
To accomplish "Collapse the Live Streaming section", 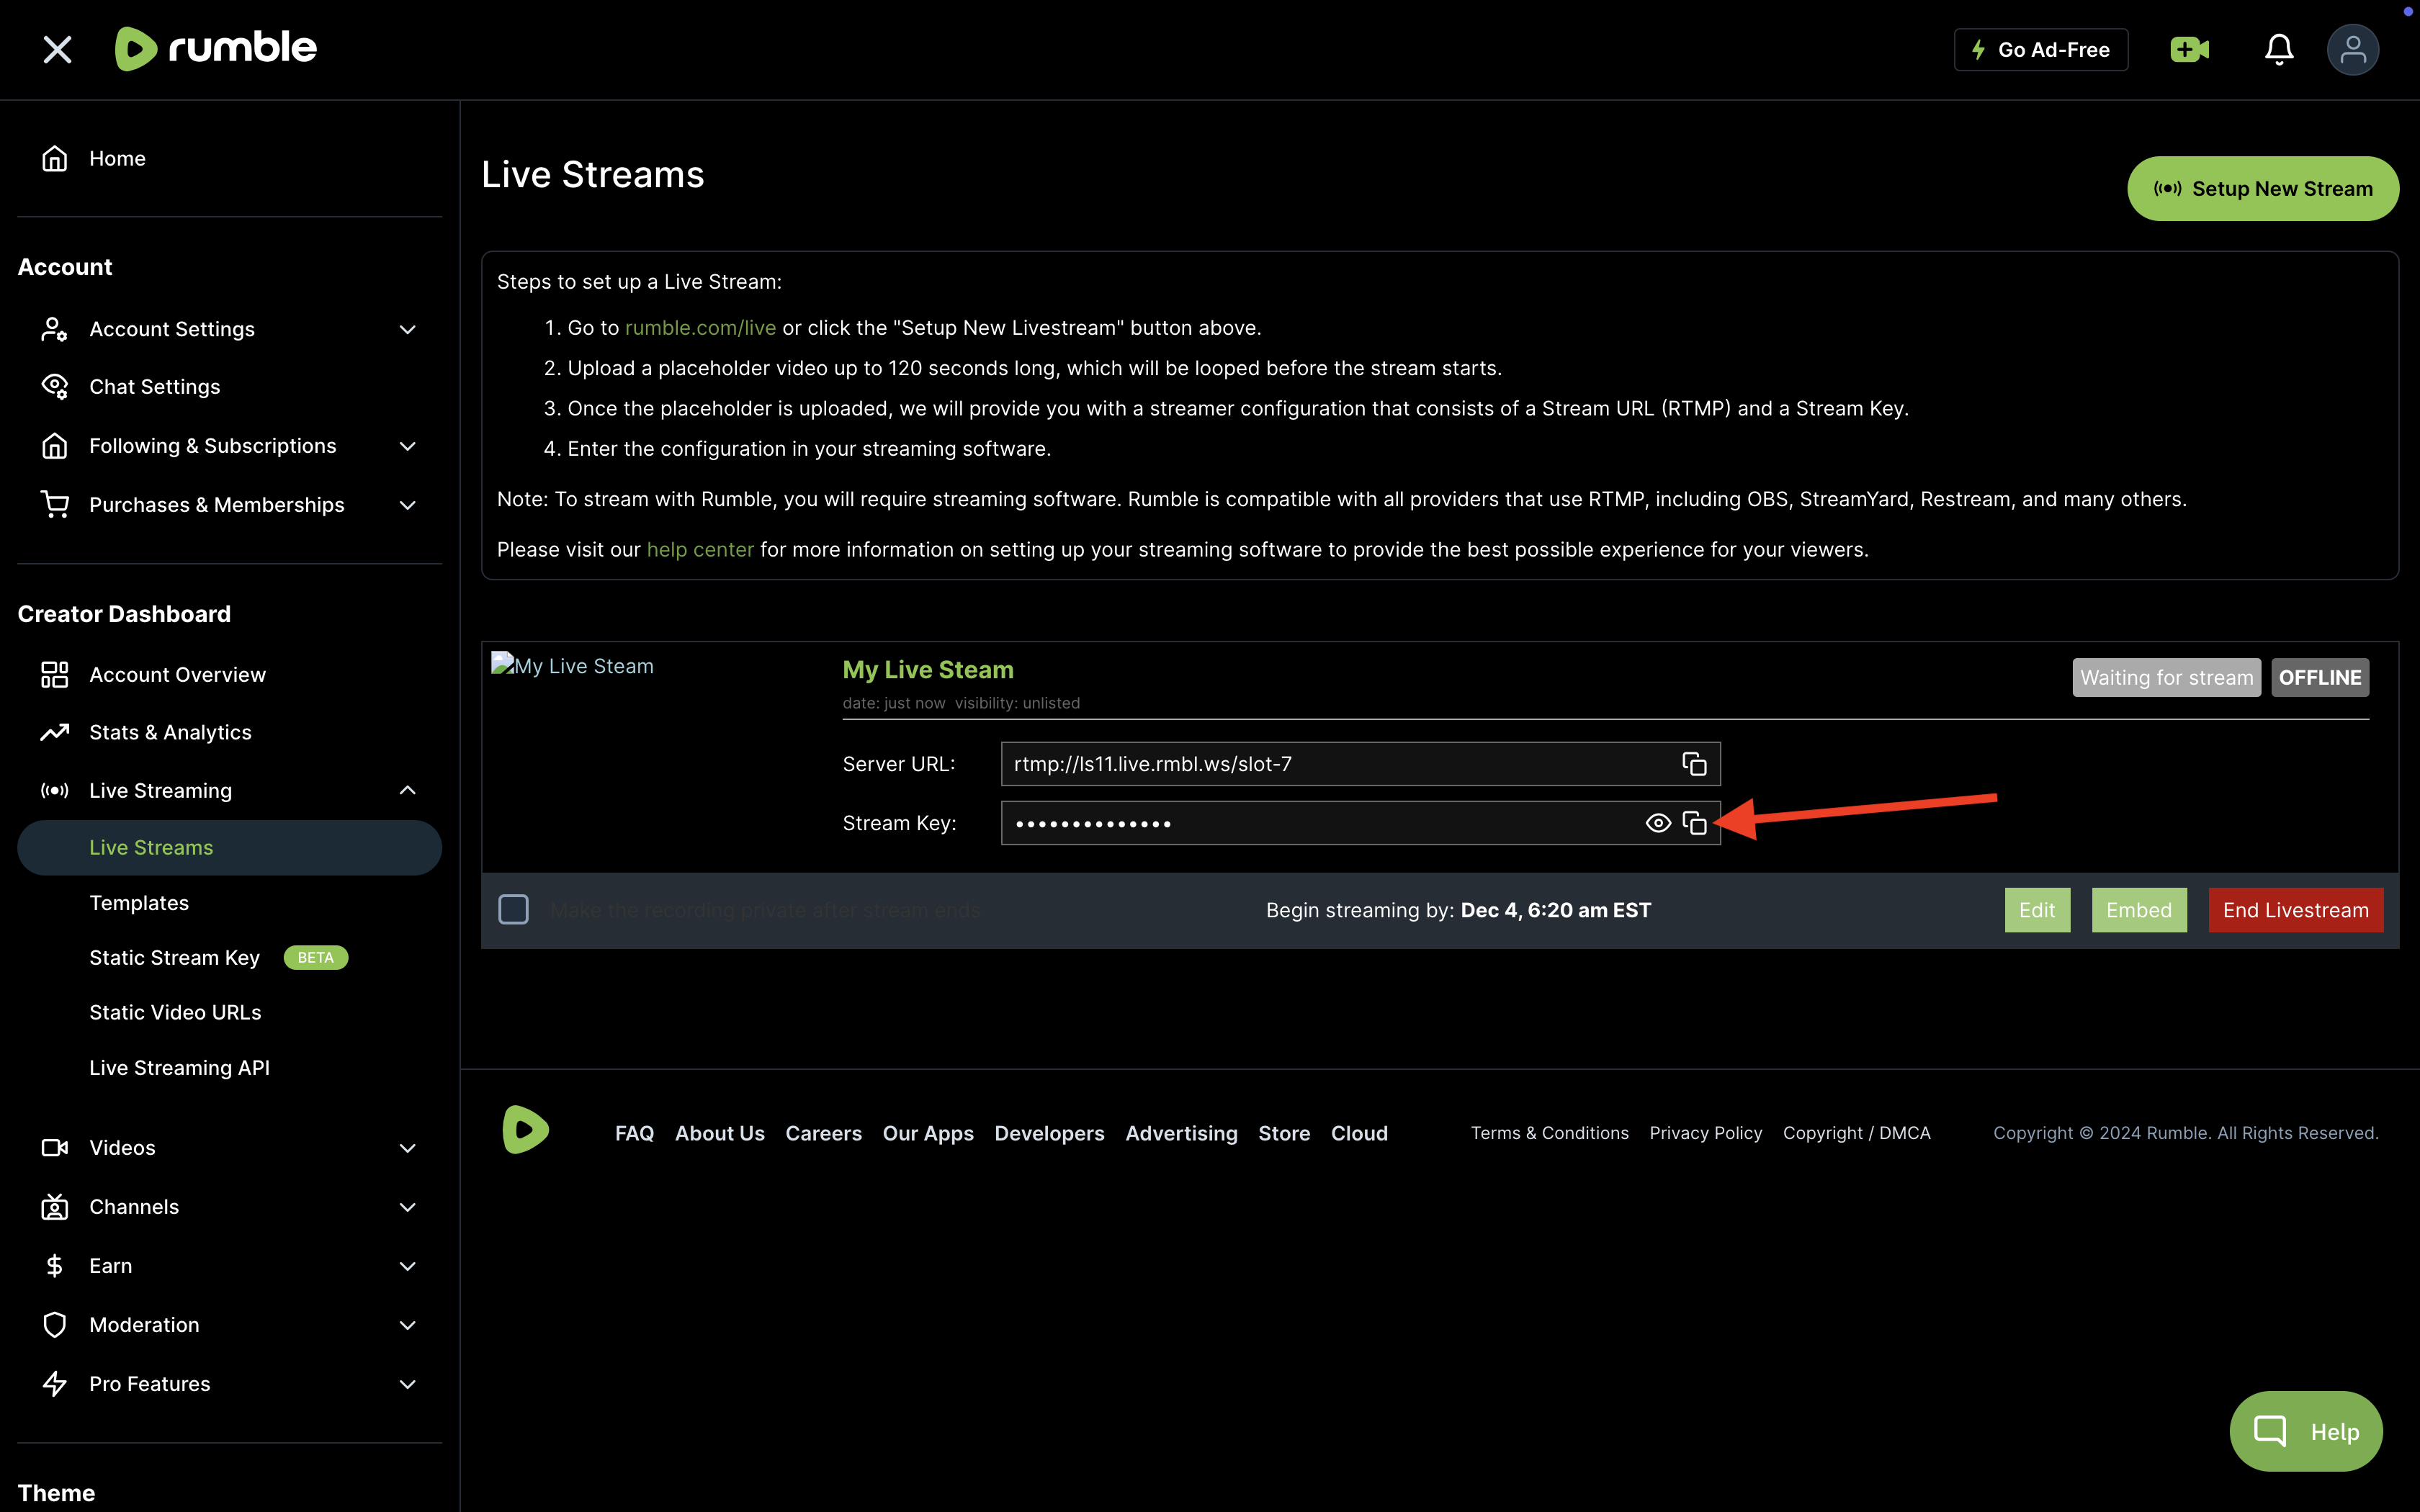I will (x=408, y=790).
